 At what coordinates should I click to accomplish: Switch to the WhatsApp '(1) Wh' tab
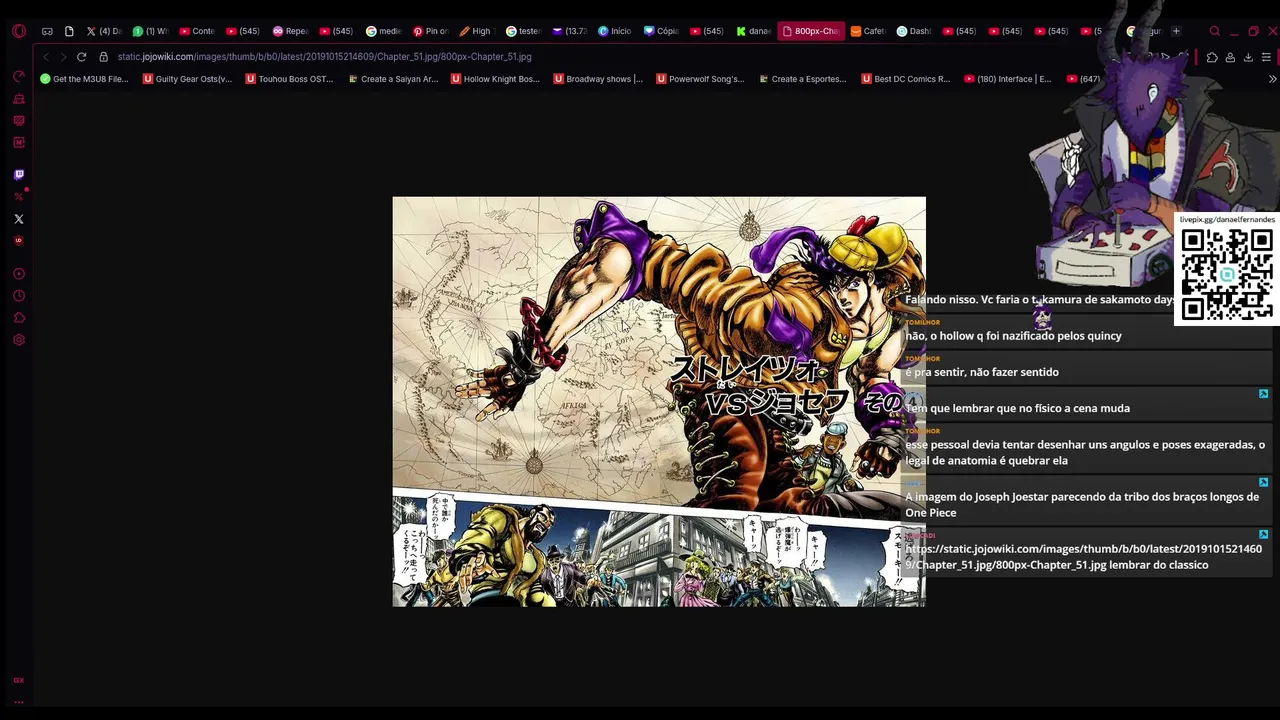pos(150,31)
